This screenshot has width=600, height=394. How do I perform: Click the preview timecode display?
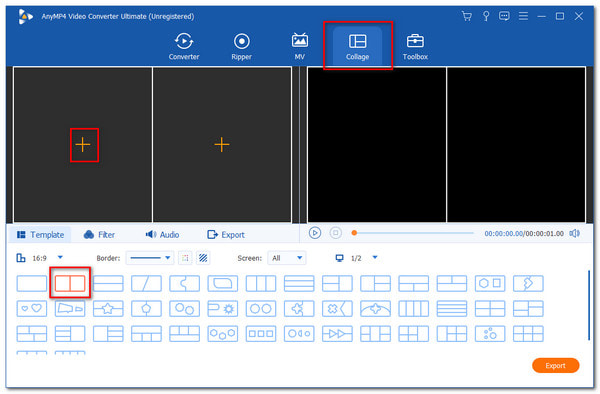[x=524, y=233]
